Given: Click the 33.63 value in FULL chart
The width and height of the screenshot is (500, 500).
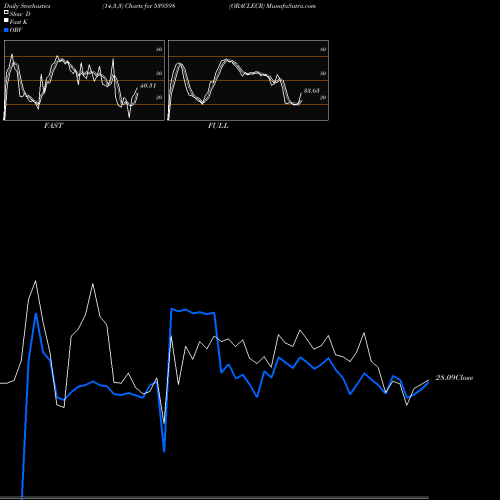Looking at the screenshot, I should [x=312, y=91].
